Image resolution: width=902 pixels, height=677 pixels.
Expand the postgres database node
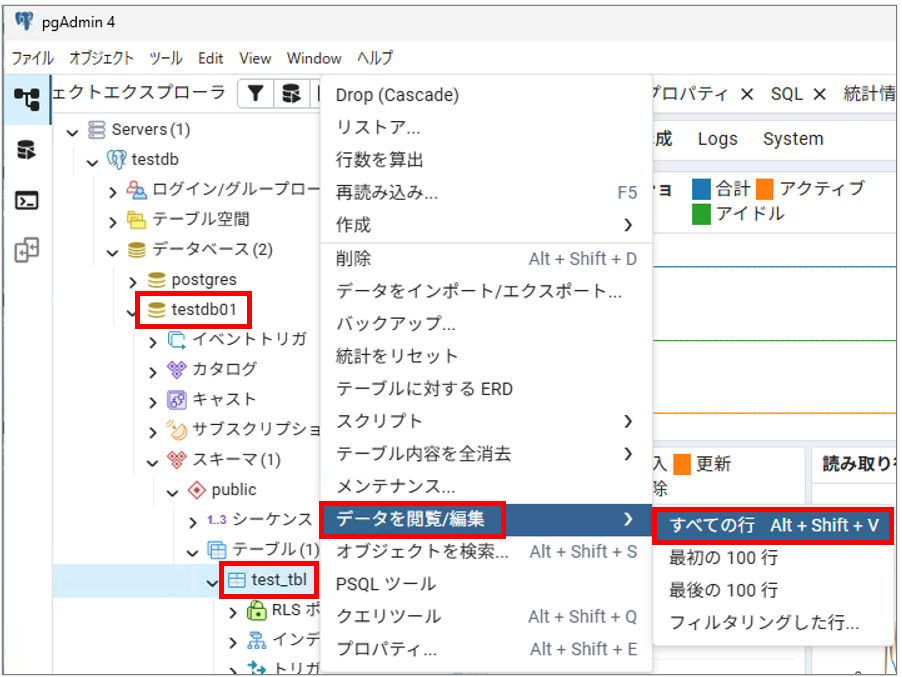tap(133, 282)
